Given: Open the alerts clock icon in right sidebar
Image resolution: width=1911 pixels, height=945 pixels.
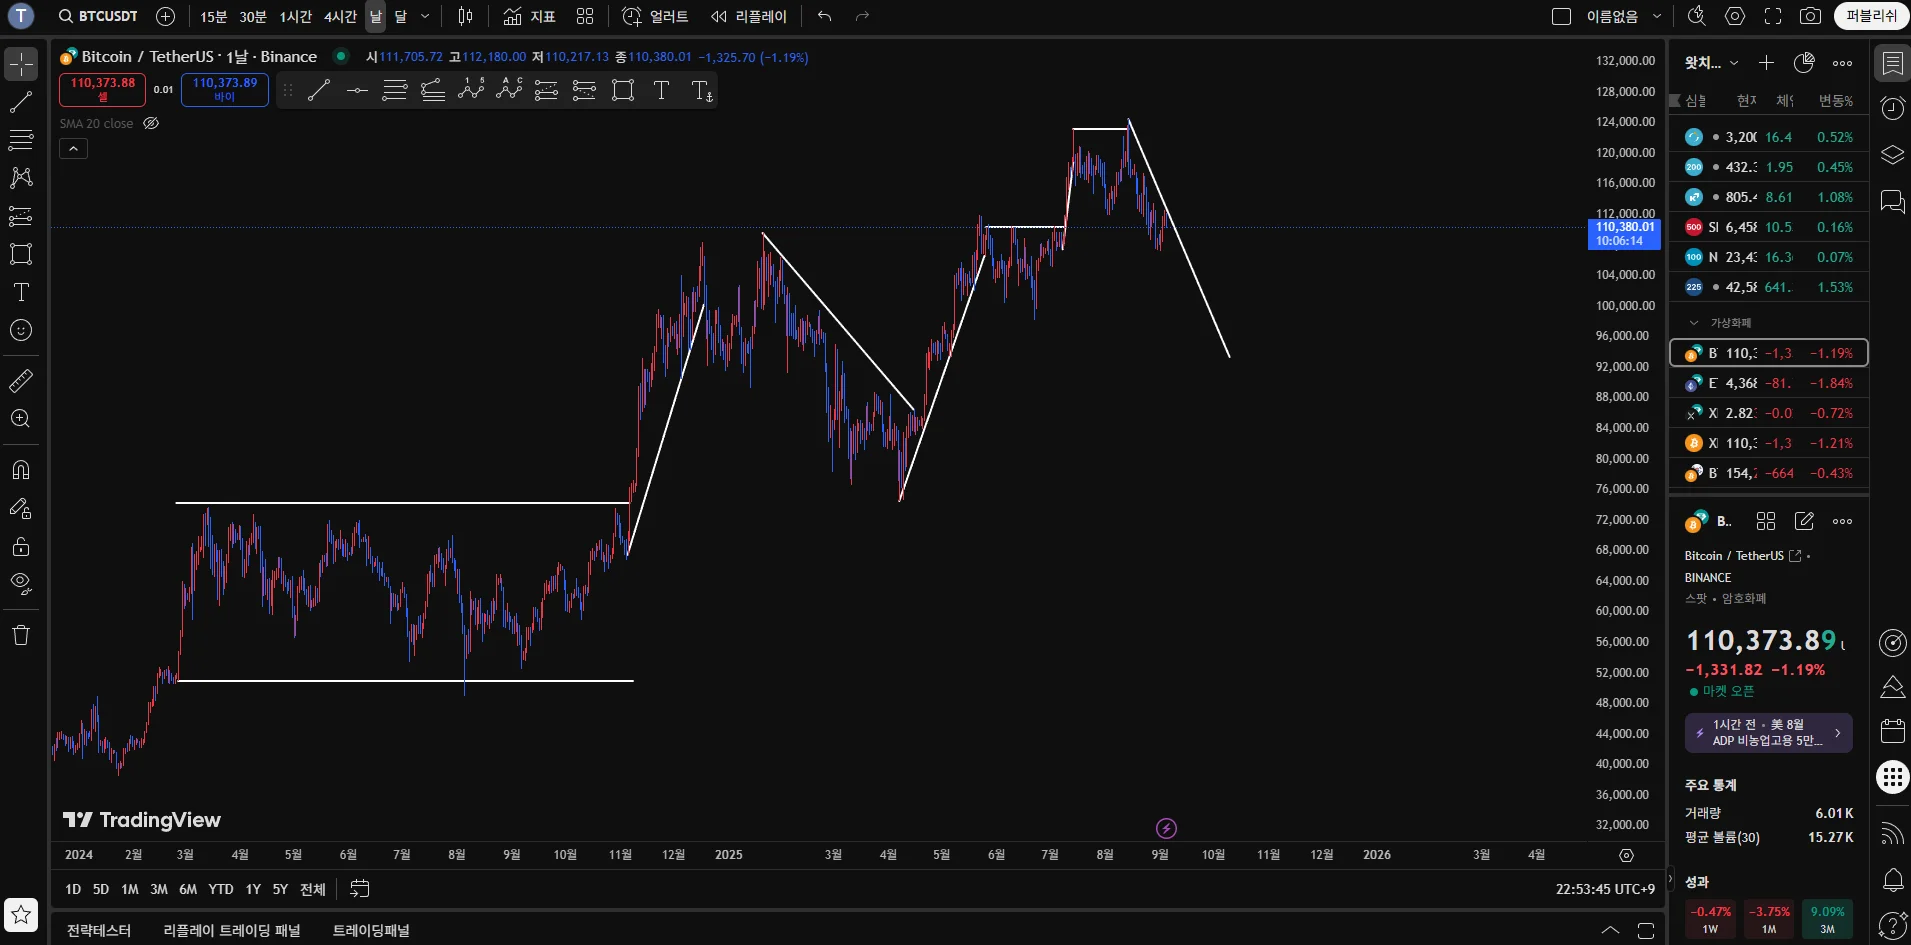Looking at the screenshot, I should 1892,108.
